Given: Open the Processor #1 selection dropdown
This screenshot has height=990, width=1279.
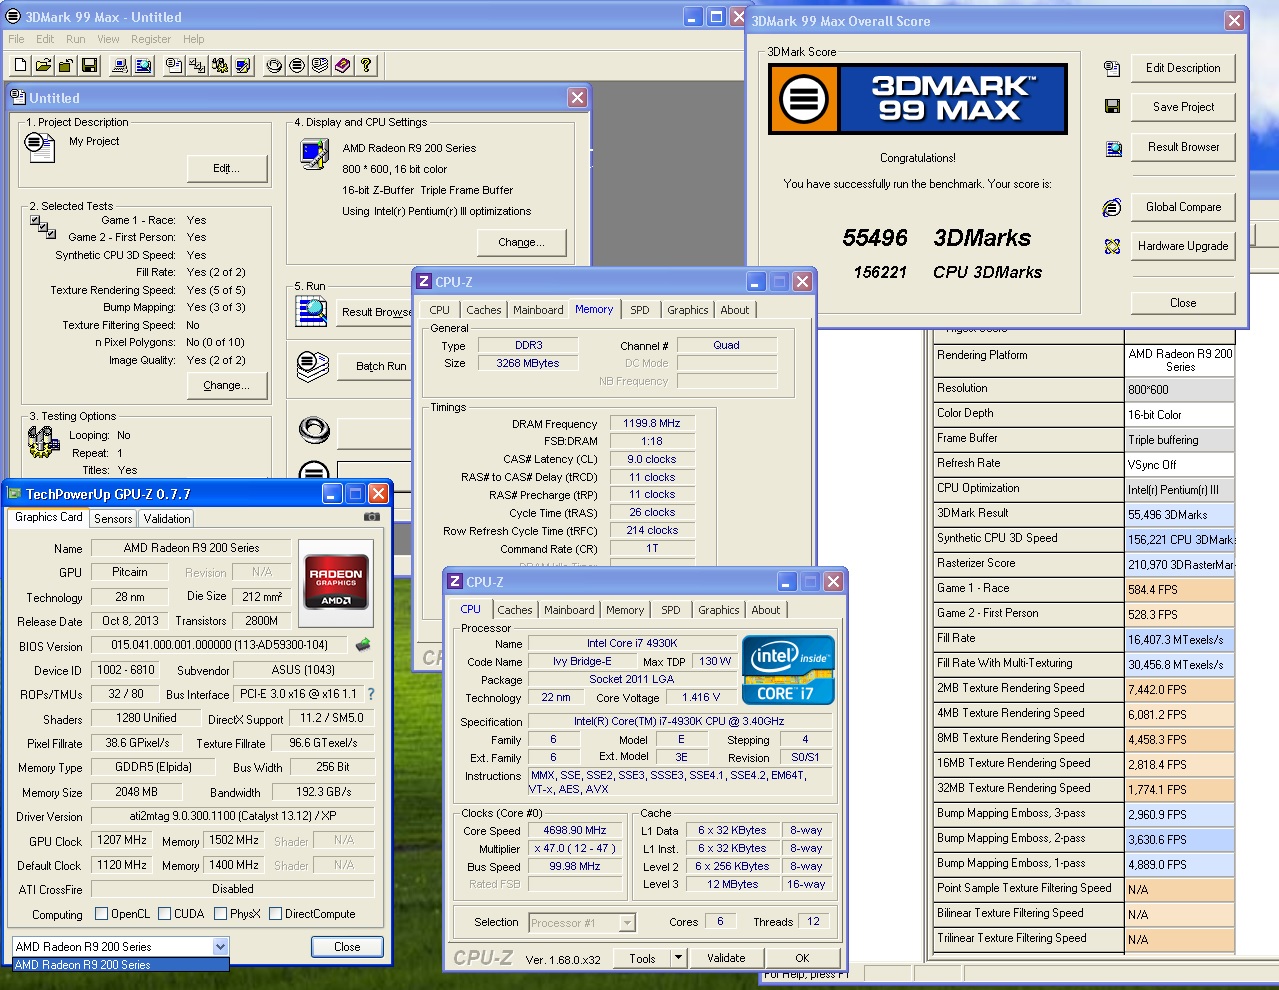Looking at the screenshot, I should click(628, 923).
